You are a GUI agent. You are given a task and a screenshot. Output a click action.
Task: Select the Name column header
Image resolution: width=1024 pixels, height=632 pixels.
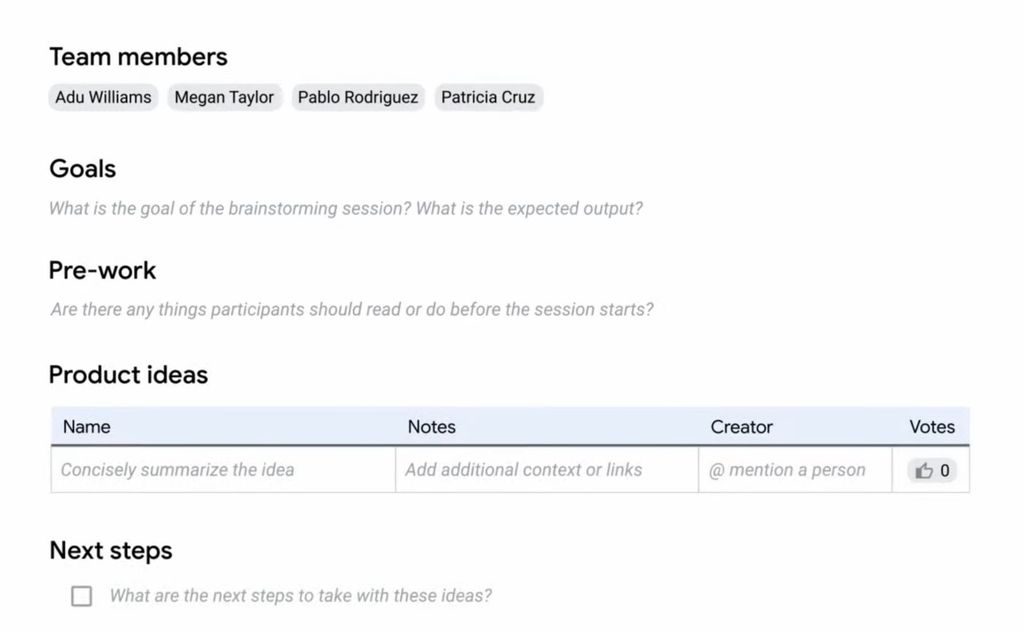87,427
